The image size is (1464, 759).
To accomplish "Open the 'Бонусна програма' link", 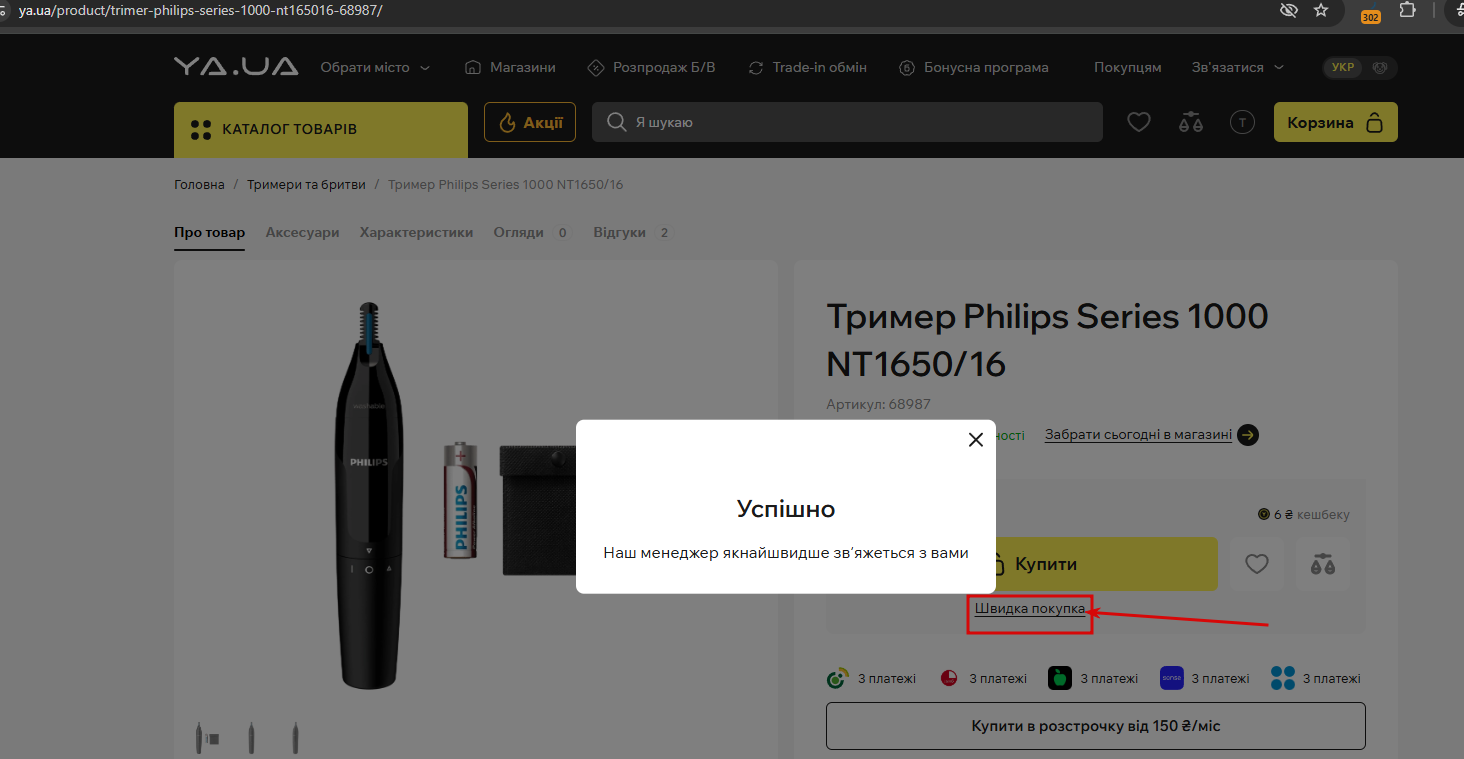I will click(973, 68).
